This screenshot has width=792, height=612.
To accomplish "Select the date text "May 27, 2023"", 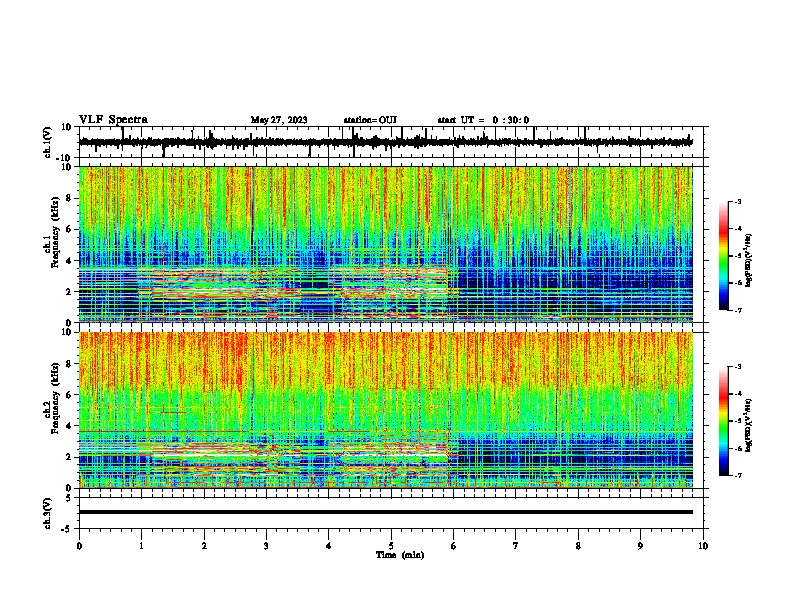I will (279, 120).
